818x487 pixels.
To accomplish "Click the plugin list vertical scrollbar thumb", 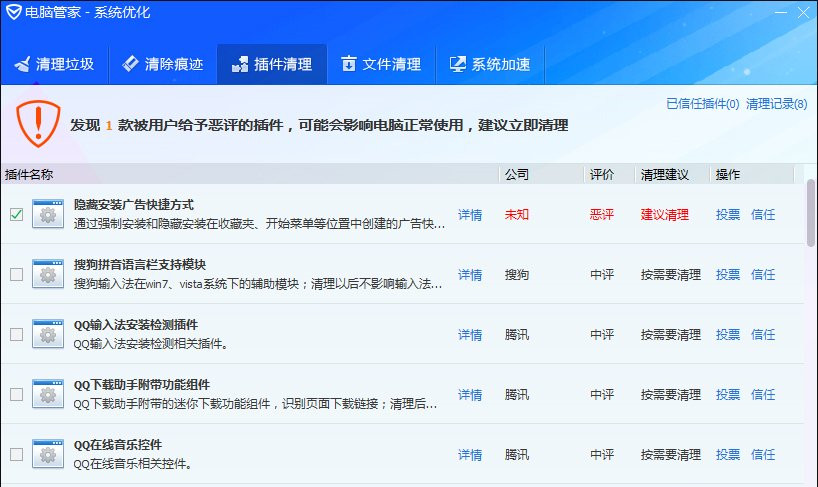I will [x=810, y=213].
